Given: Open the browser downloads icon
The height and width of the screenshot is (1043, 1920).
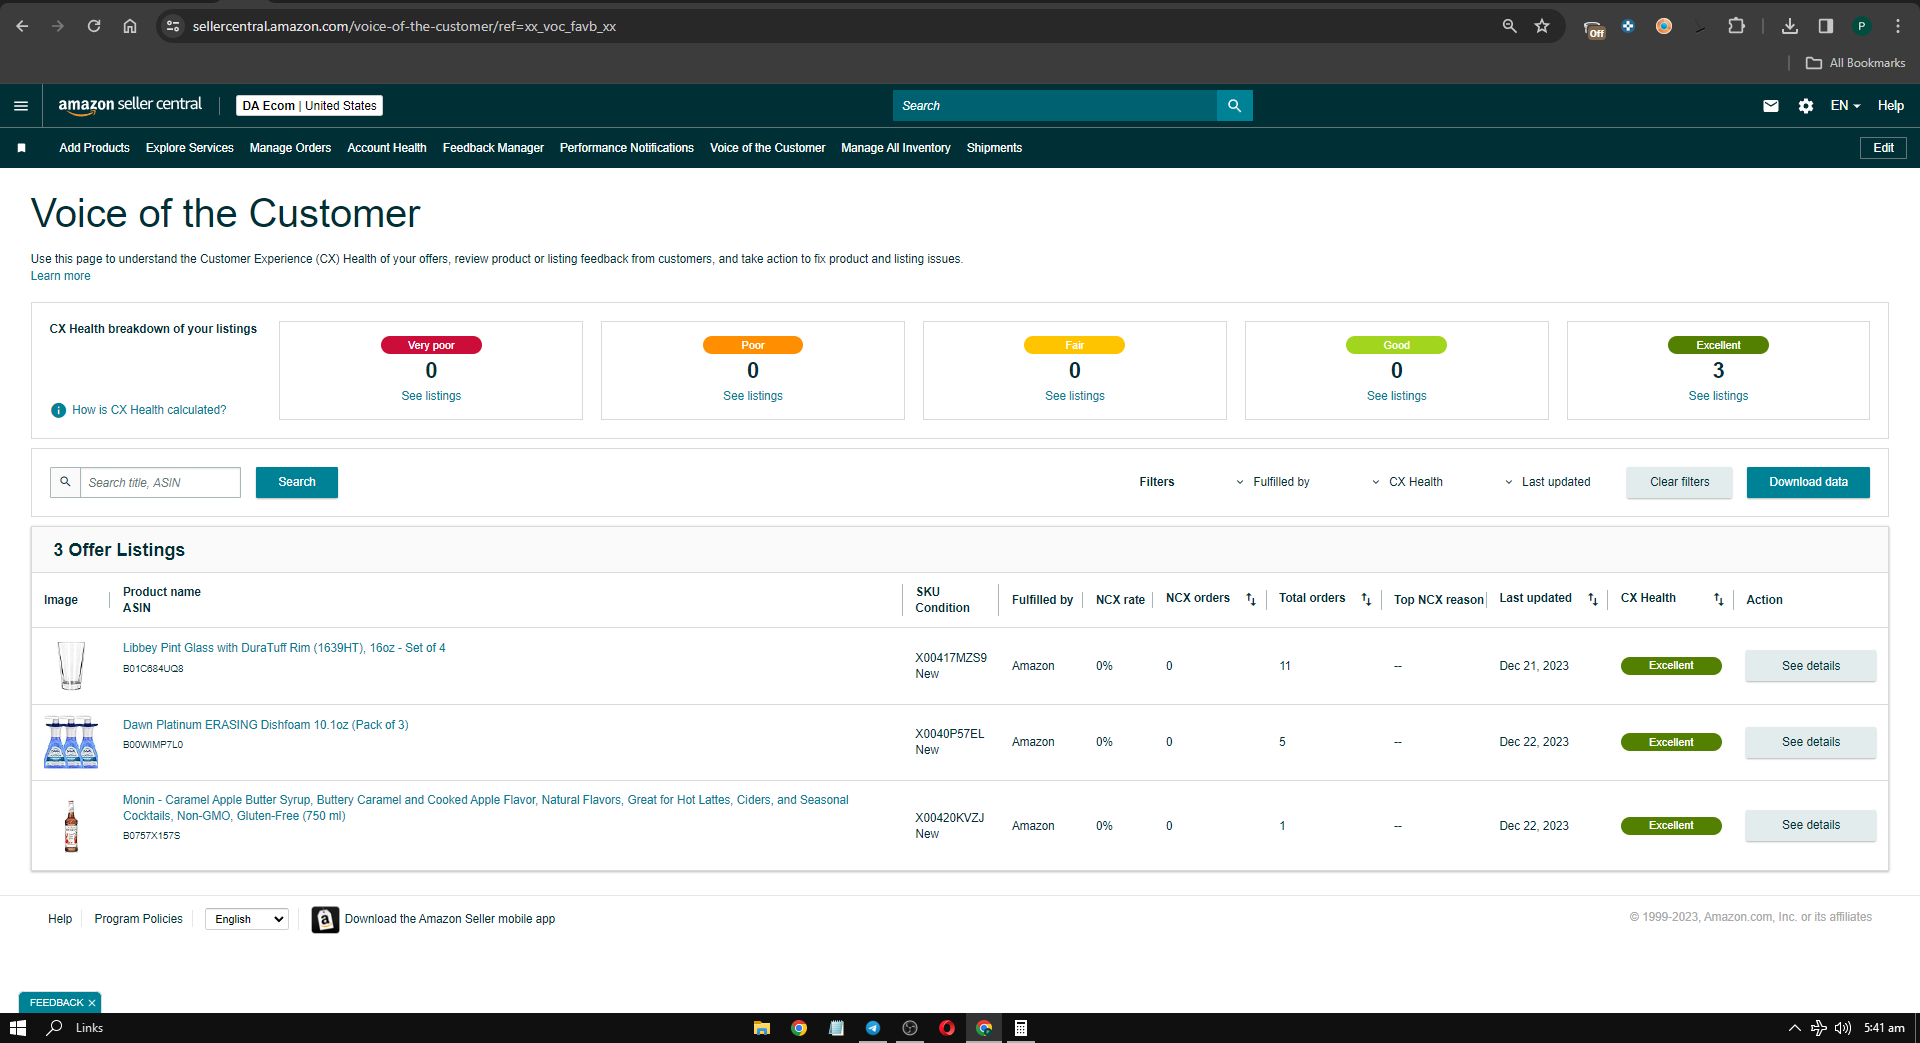Looking at the screenshot, I should click(x=1790, y=26).
